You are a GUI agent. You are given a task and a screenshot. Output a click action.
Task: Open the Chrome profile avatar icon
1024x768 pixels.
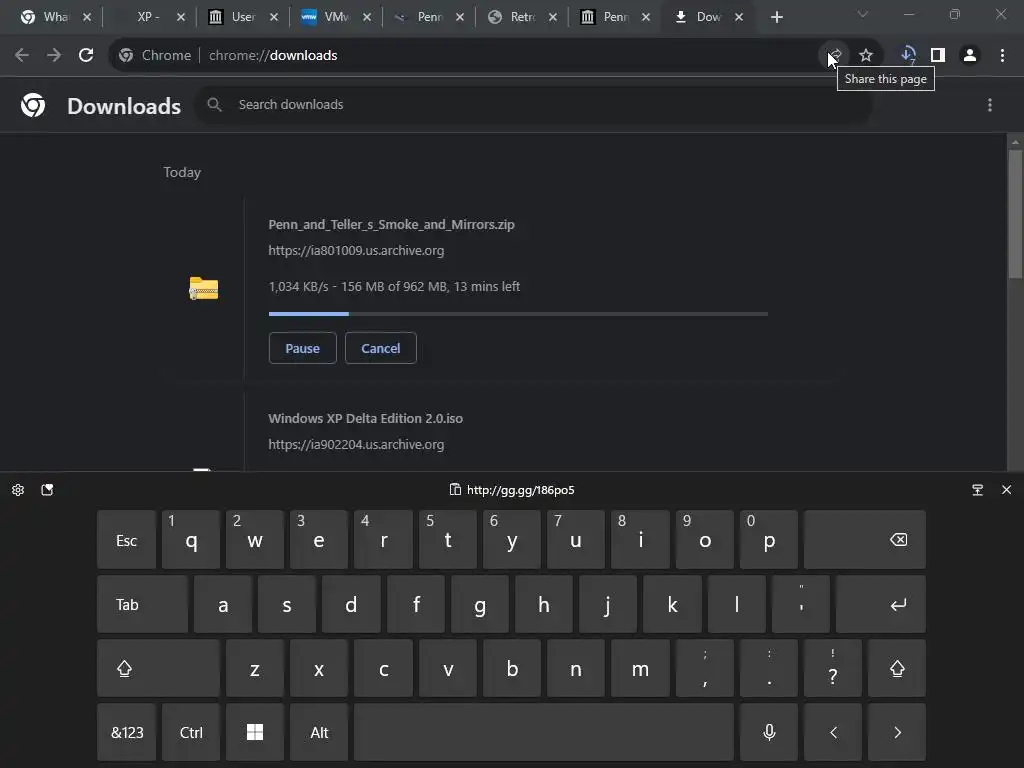point(970,56)
